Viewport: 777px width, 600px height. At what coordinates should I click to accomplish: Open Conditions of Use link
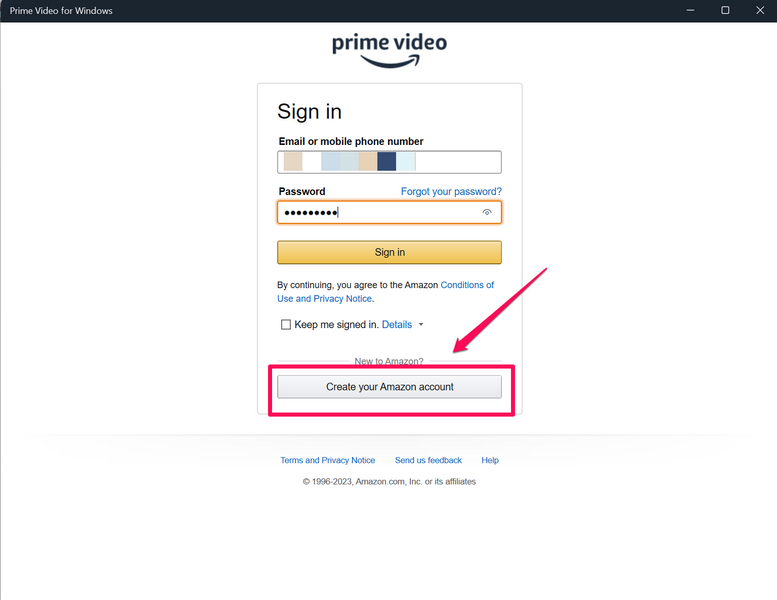467,285
